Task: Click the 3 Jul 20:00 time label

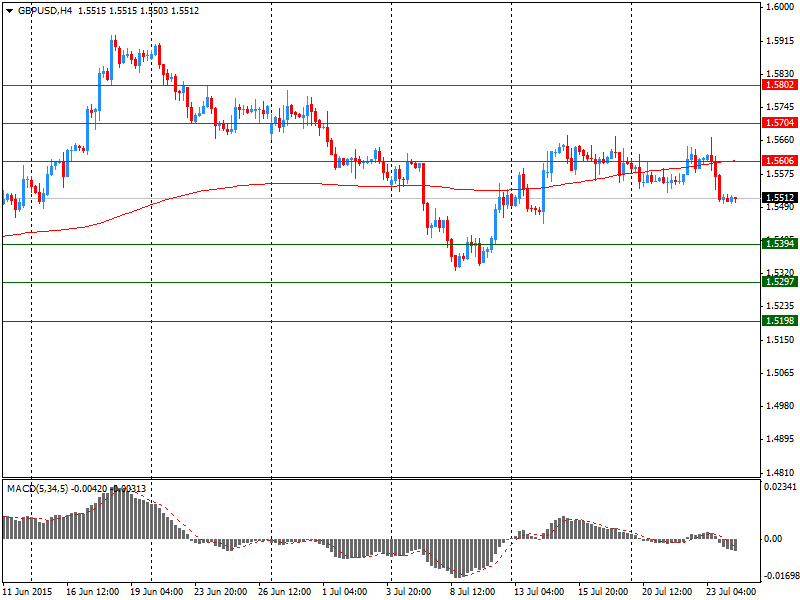Action: click(408, 592)
